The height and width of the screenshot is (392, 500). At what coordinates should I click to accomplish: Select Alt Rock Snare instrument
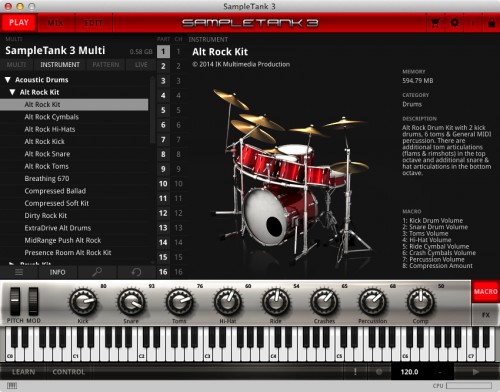[x=74, y=154]
